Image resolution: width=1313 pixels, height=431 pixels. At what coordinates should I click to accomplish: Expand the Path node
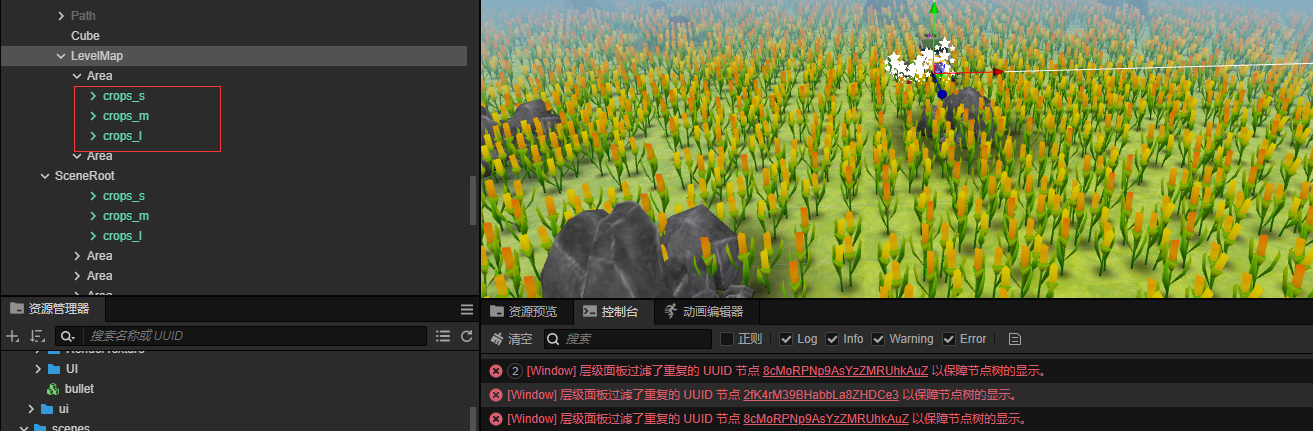60,16
